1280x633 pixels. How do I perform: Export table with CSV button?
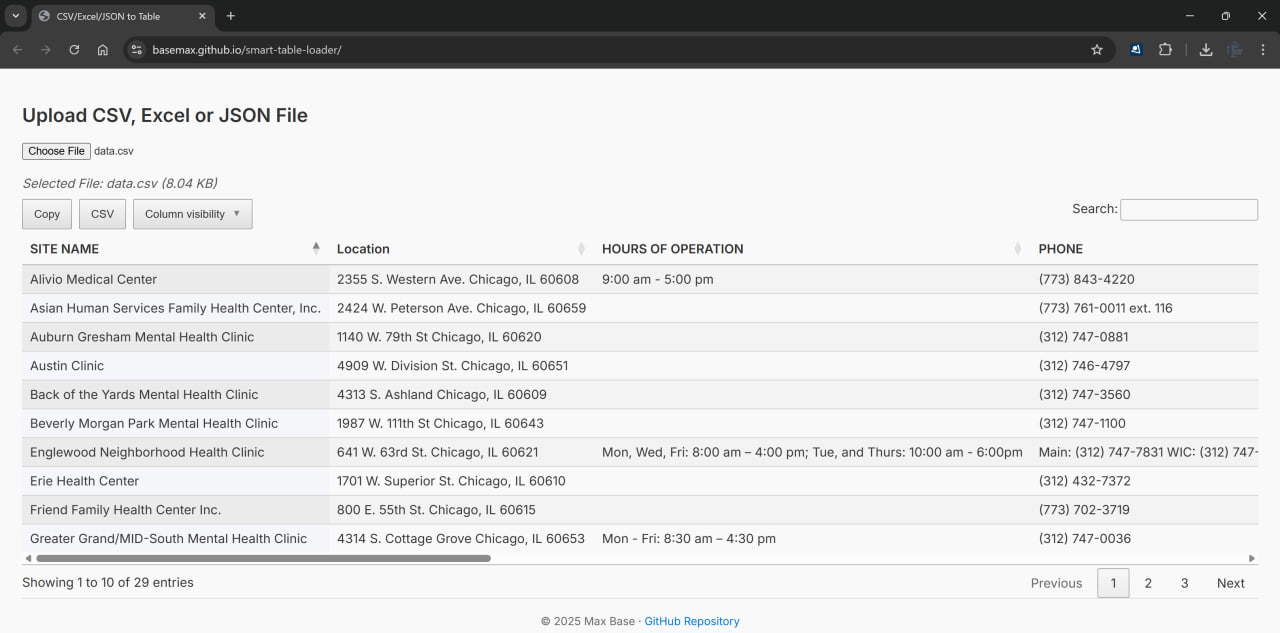pyautogui.click(x=102, y=214)
